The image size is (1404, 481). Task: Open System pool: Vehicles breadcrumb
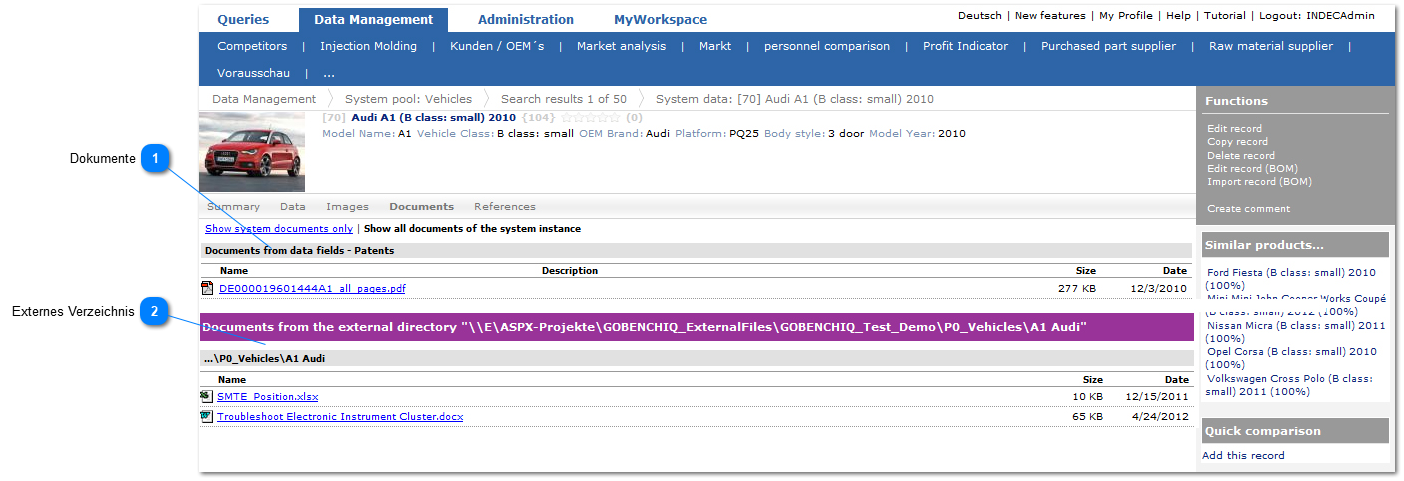(408, 99)
